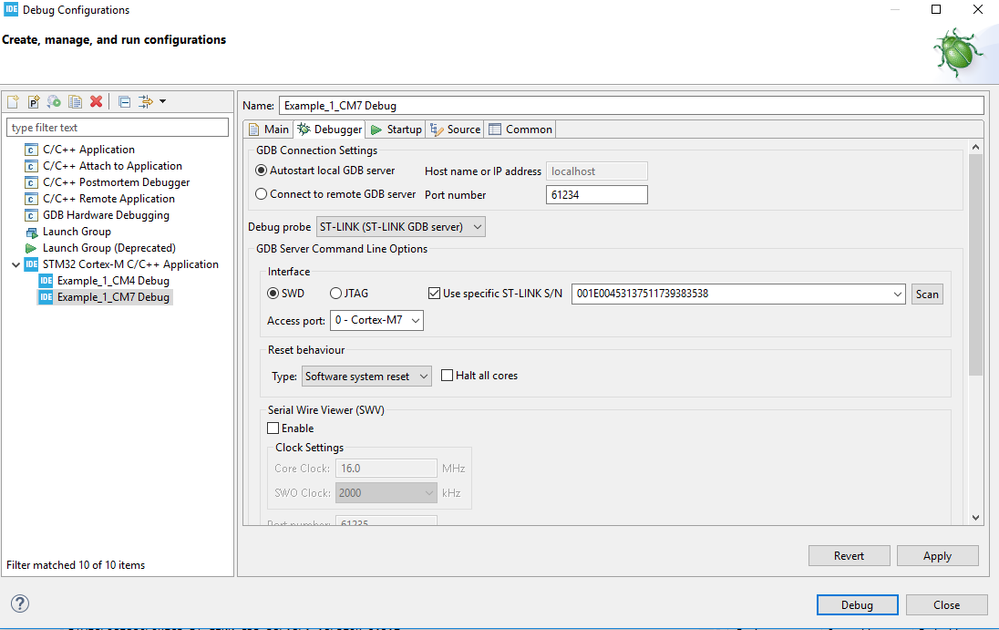Screen dimensions: 999x630
Task: Switch to the Debugger tab
Action: click(329, 129)
